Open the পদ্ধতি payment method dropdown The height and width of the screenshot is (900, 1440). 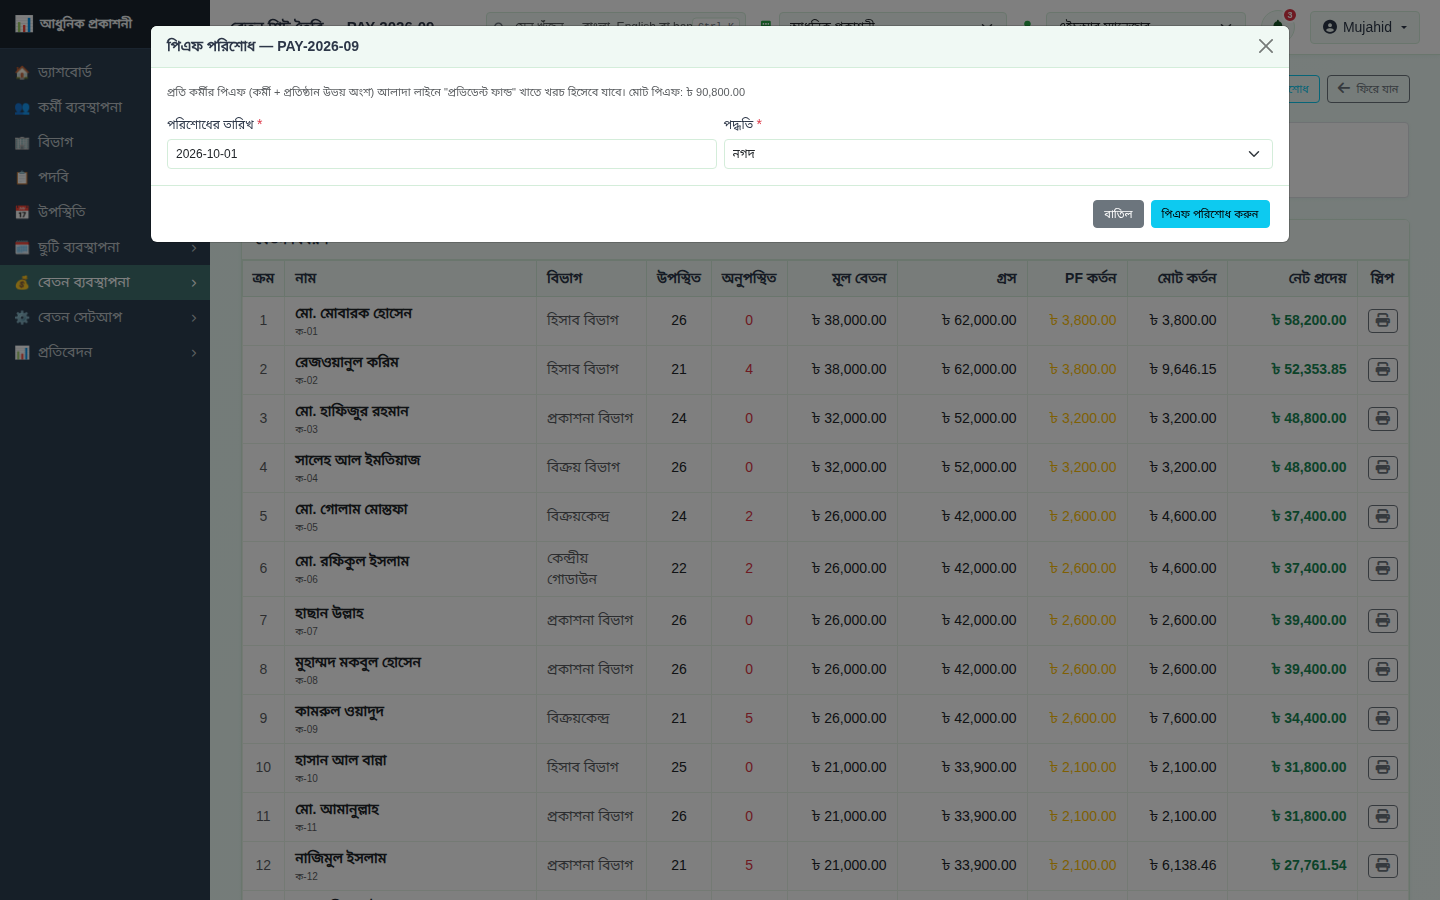pyautogui.click(x=998, y=154)
